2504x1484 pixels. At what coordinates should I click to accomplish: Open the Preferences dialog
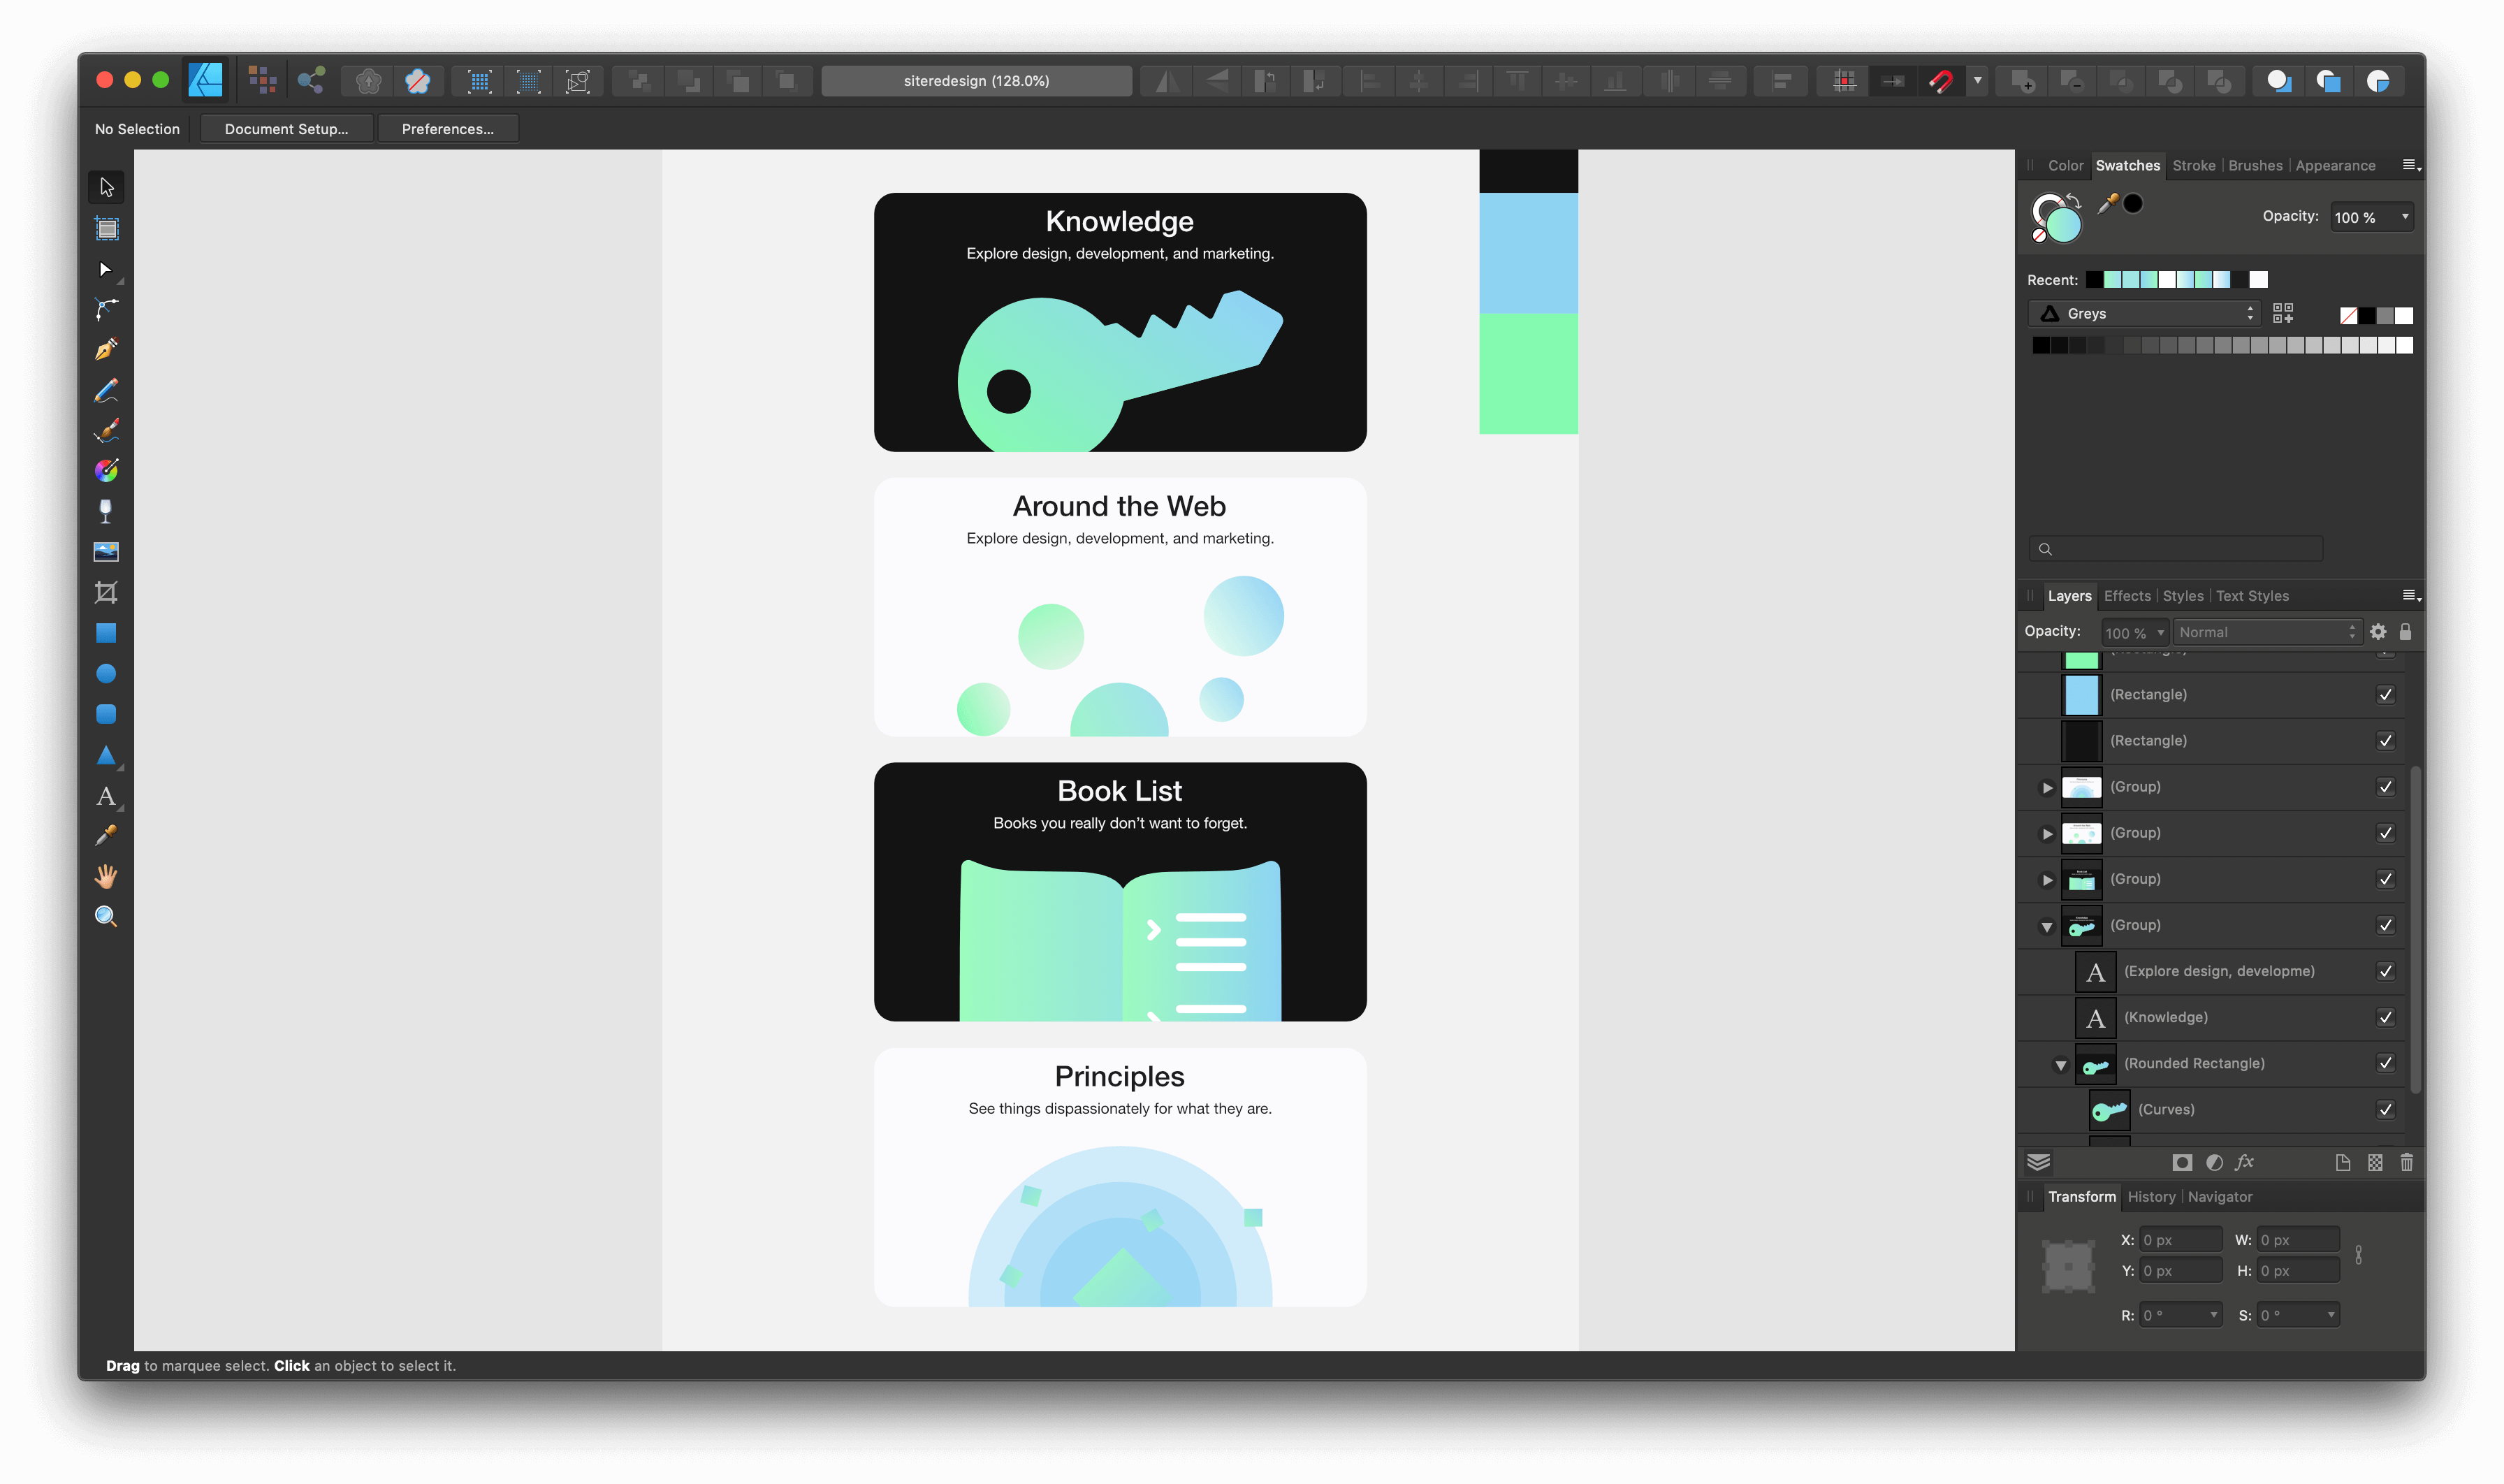[447, 128]
